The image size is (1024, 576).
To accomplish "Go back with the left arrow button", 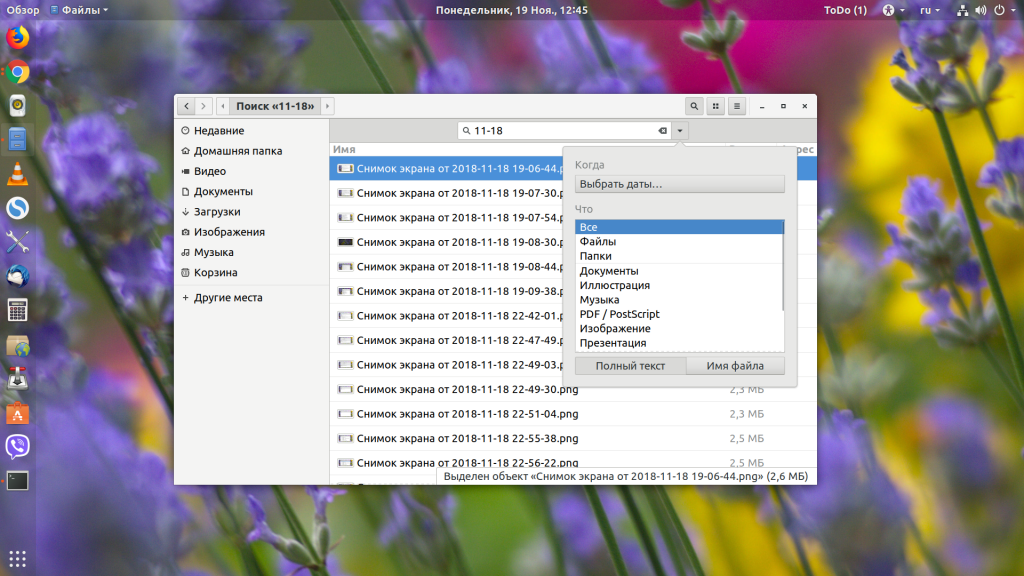I will tap(186, 106).
